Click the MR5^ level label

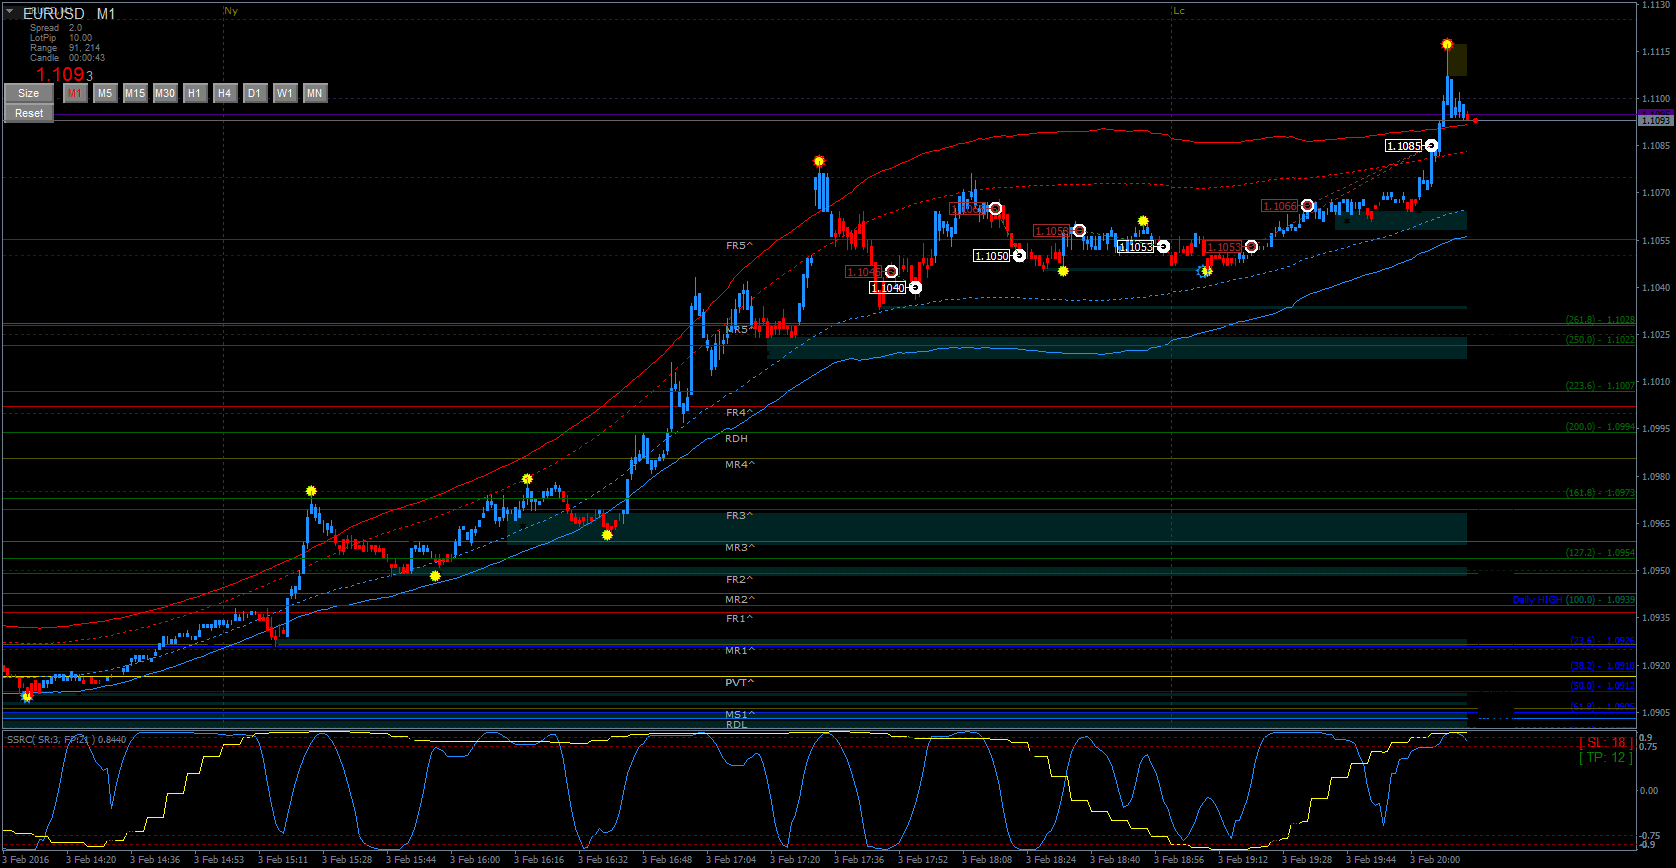[739, 329]
